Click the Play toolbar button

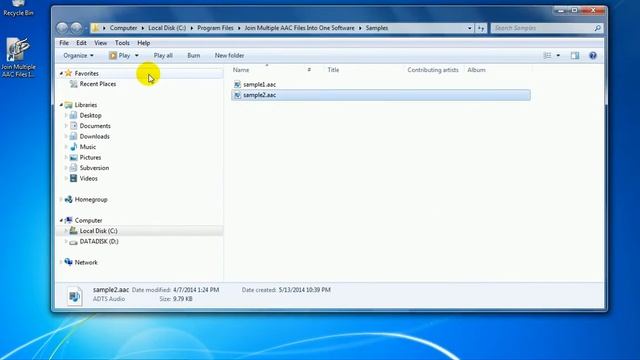(x=120, y=56)
